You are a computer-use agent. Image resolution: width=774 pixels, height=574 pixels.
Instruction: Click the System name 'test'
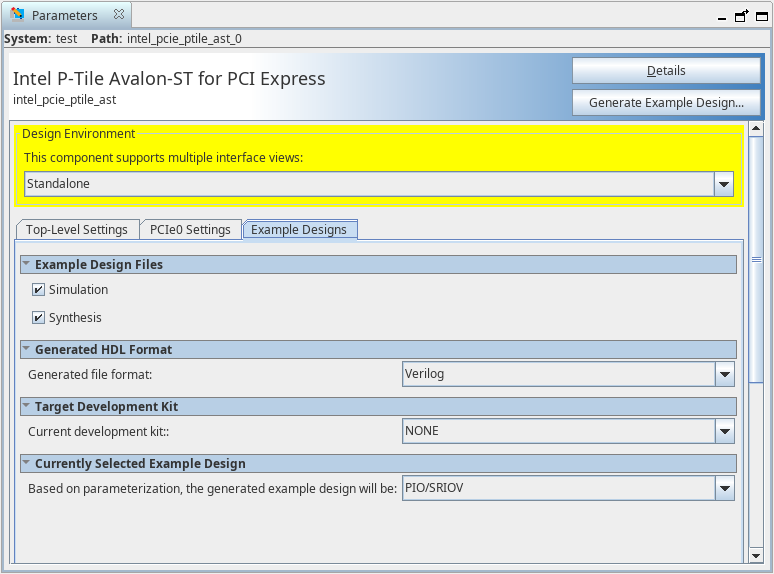pos(66,38)
